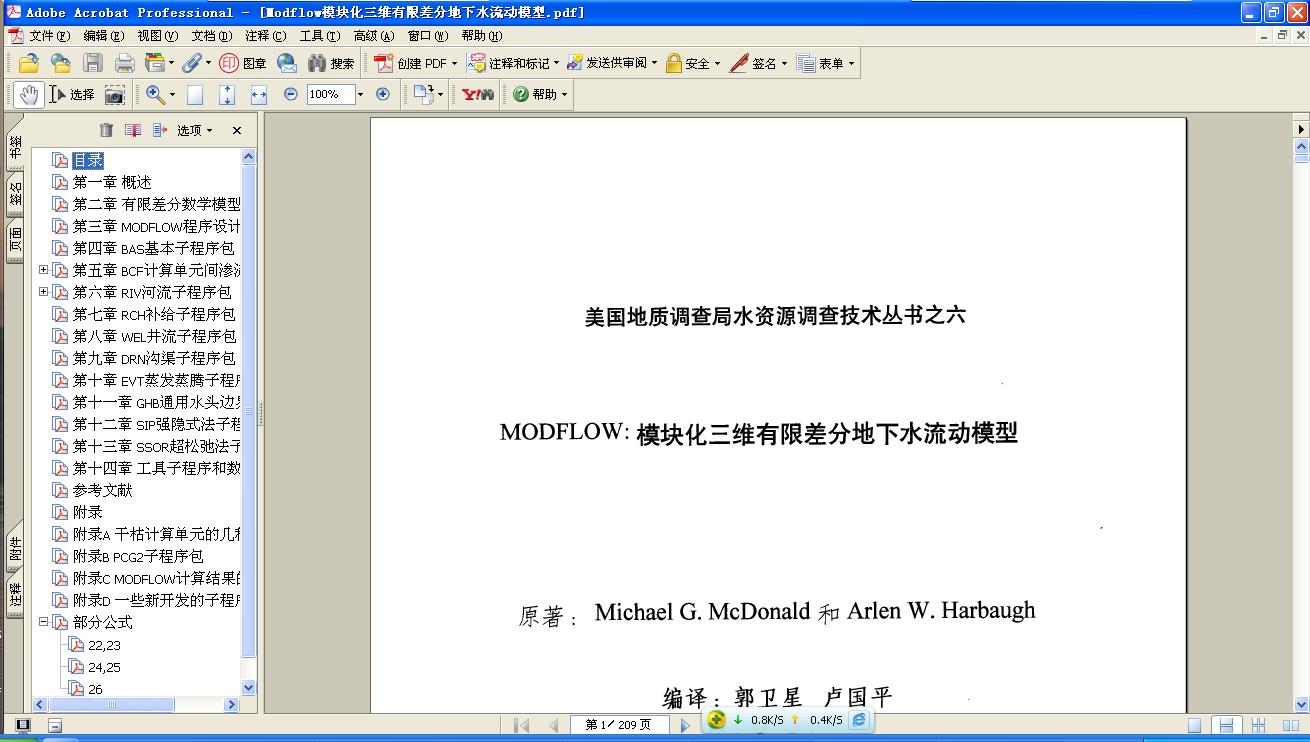Activate the 选择 text select tool

(72, 94)
